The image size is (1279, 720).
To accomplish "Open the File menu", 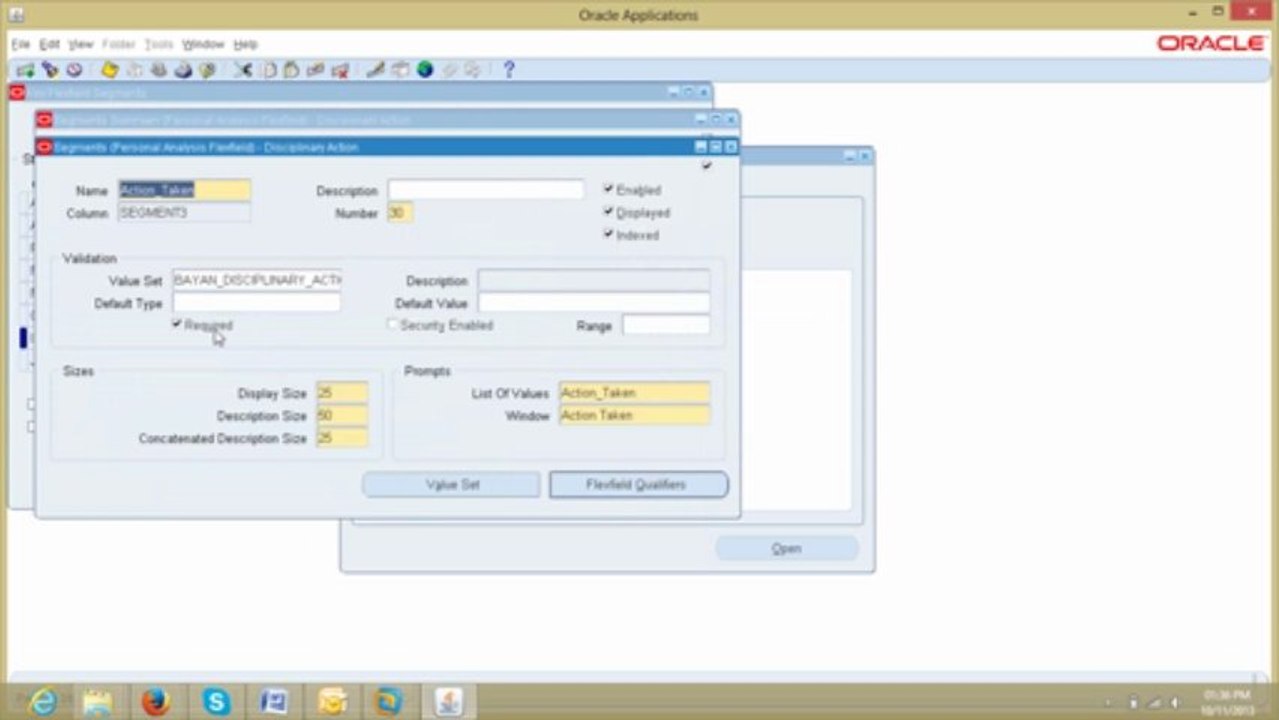I will [20, 45].
